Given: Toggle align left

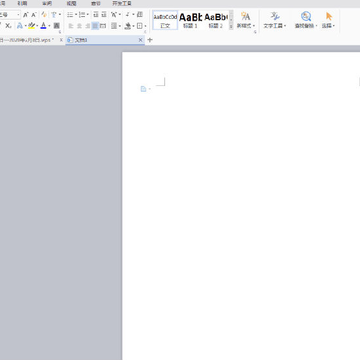Looking at the screenshot, I should point(71,26).
